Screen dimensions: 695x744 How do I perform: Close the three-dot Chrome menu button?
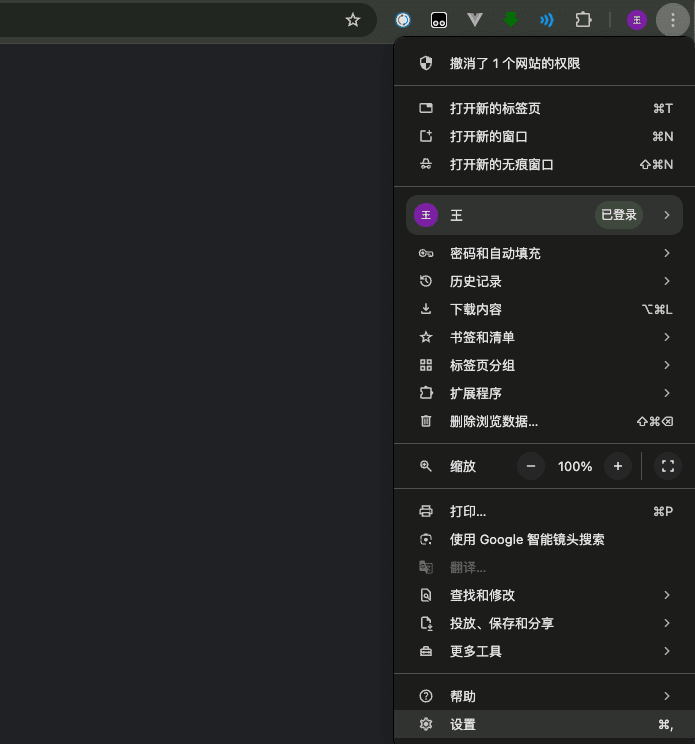tap(673, 20)
